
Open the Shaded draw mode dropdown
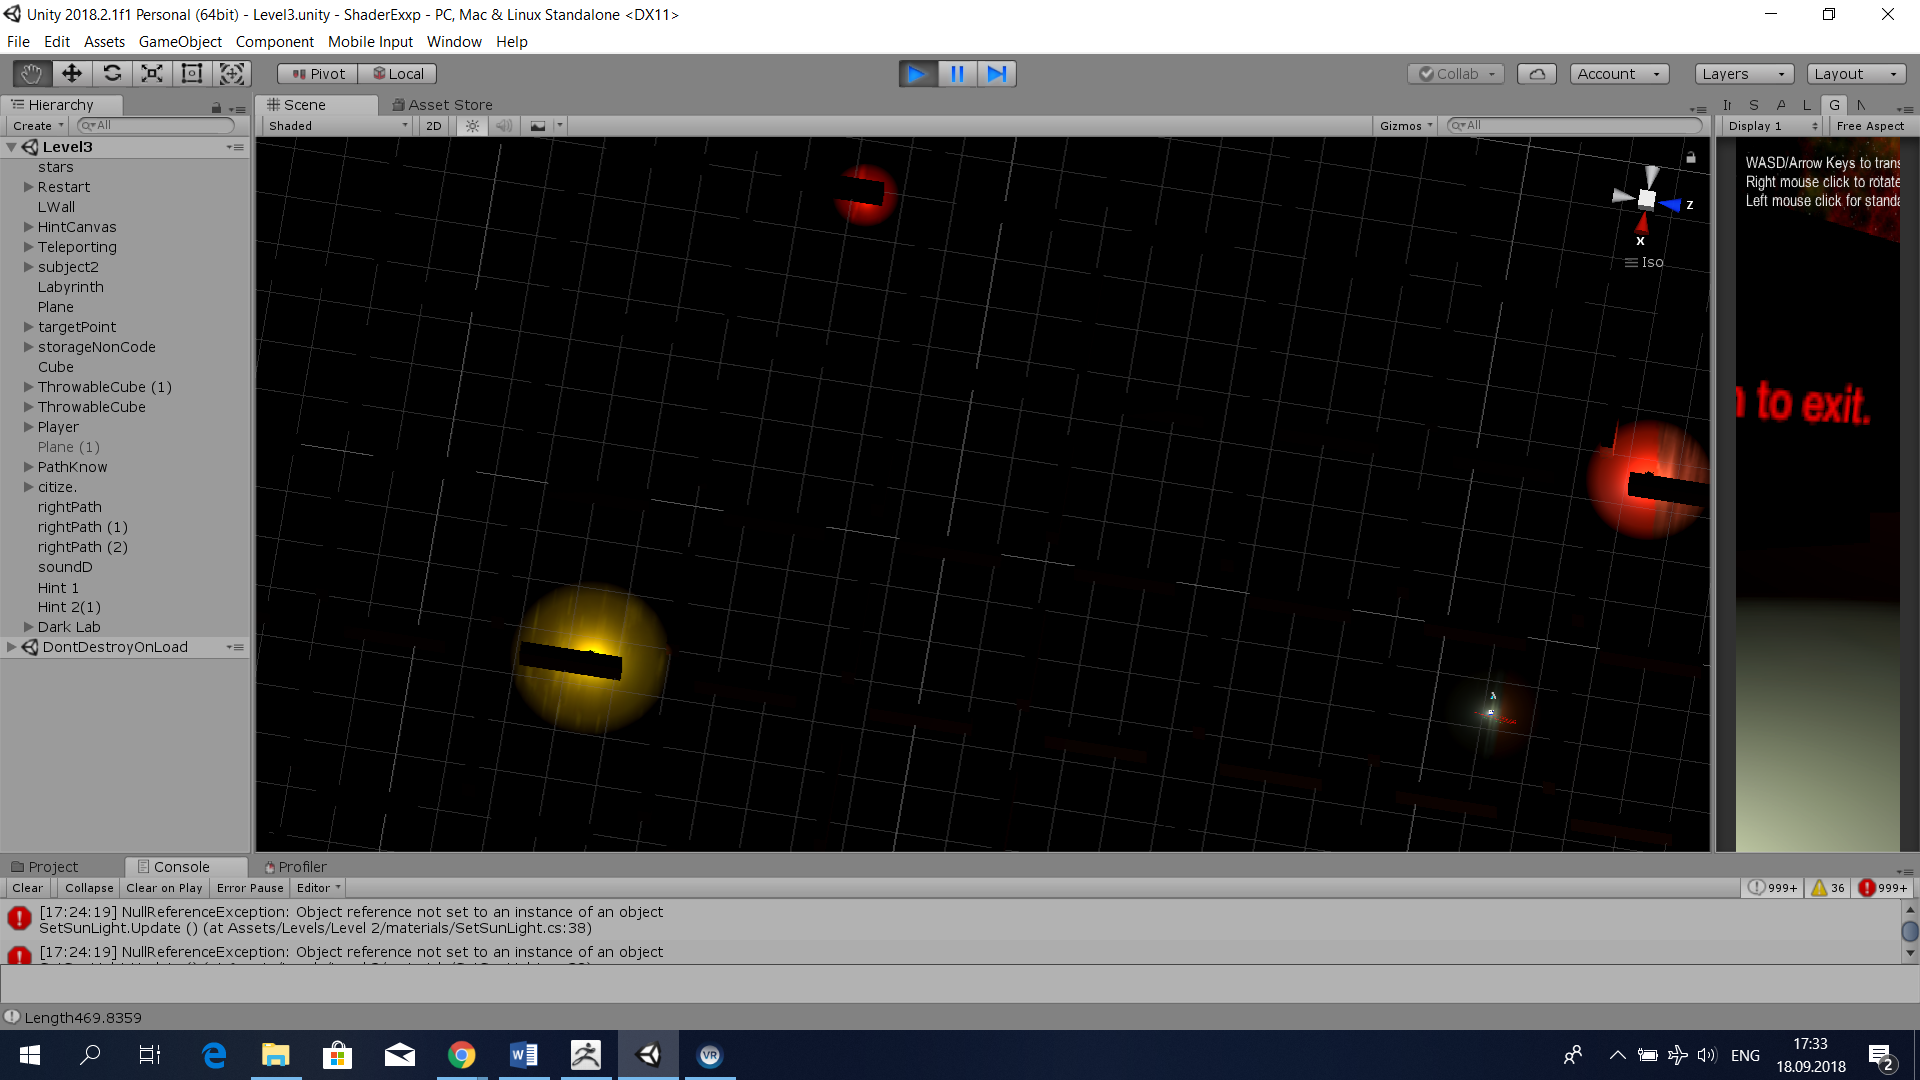[338, 126]
